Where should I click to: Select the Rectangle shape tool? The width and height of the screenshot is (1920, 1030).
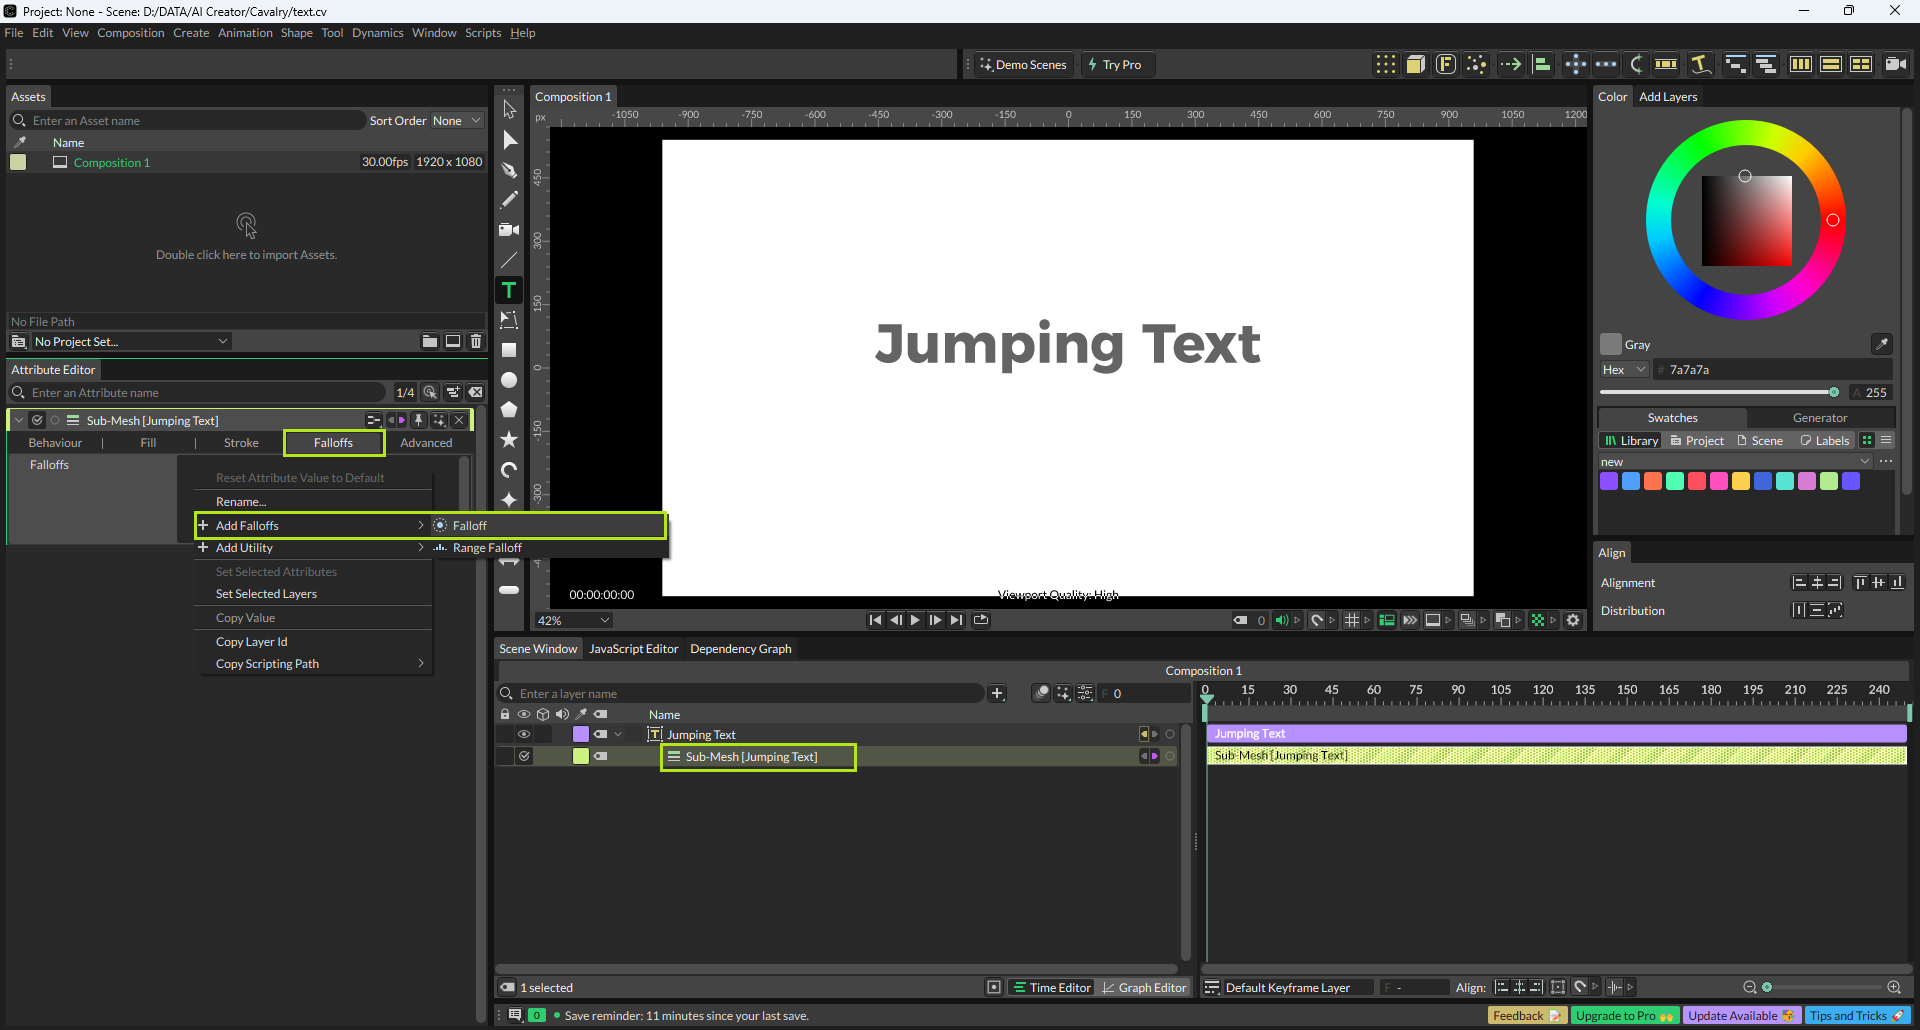[x=509, y=350]
